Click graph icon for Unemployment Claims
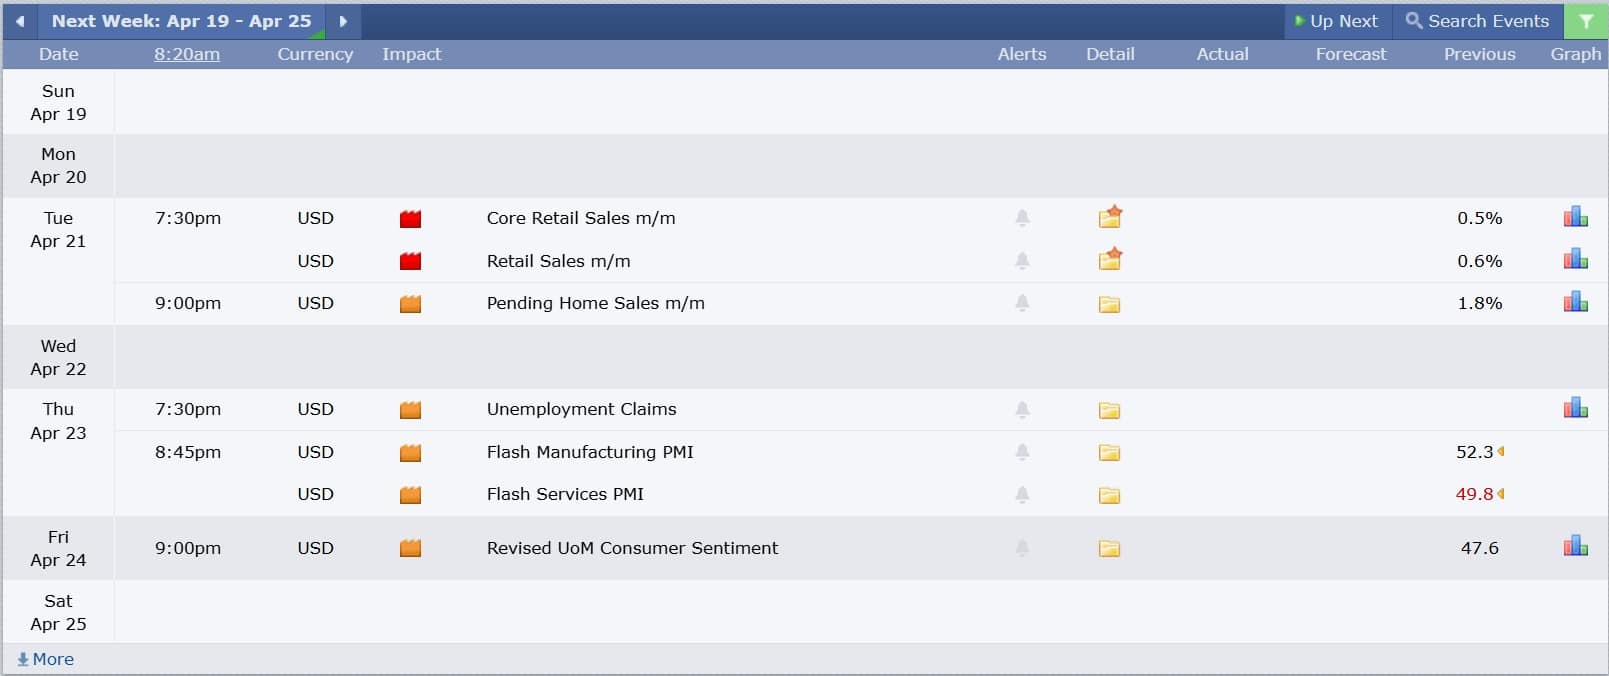Screen dimensions: 1609x676 pos(1575,408)
